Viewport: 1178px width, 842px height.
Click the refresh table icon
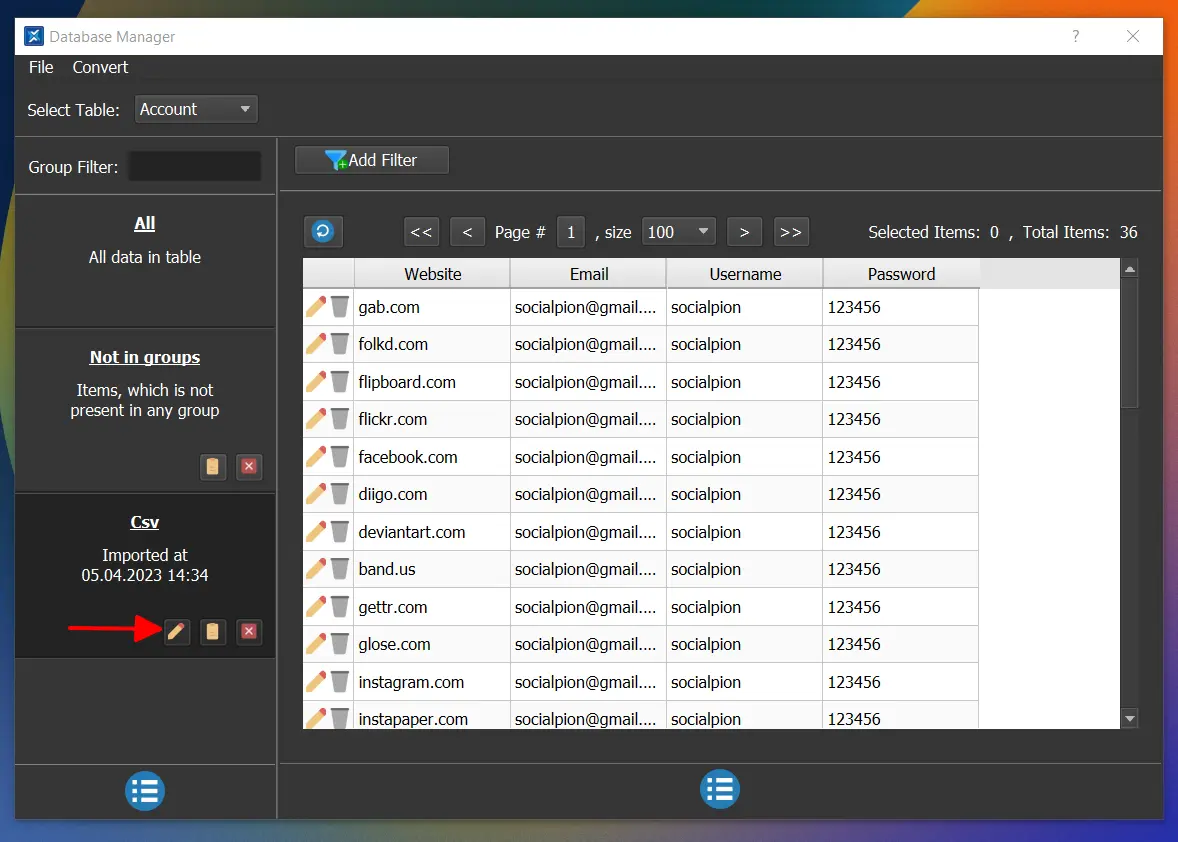(323, 231)
